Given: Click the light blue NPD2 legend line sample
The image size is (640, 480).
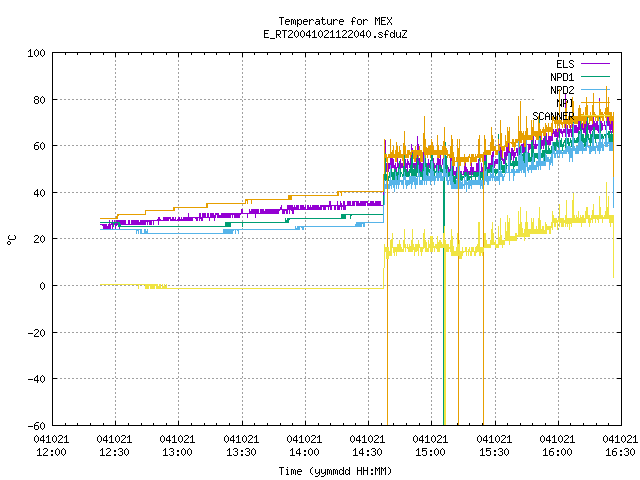Looking at the screenshot, I should [x=596, y=89].
